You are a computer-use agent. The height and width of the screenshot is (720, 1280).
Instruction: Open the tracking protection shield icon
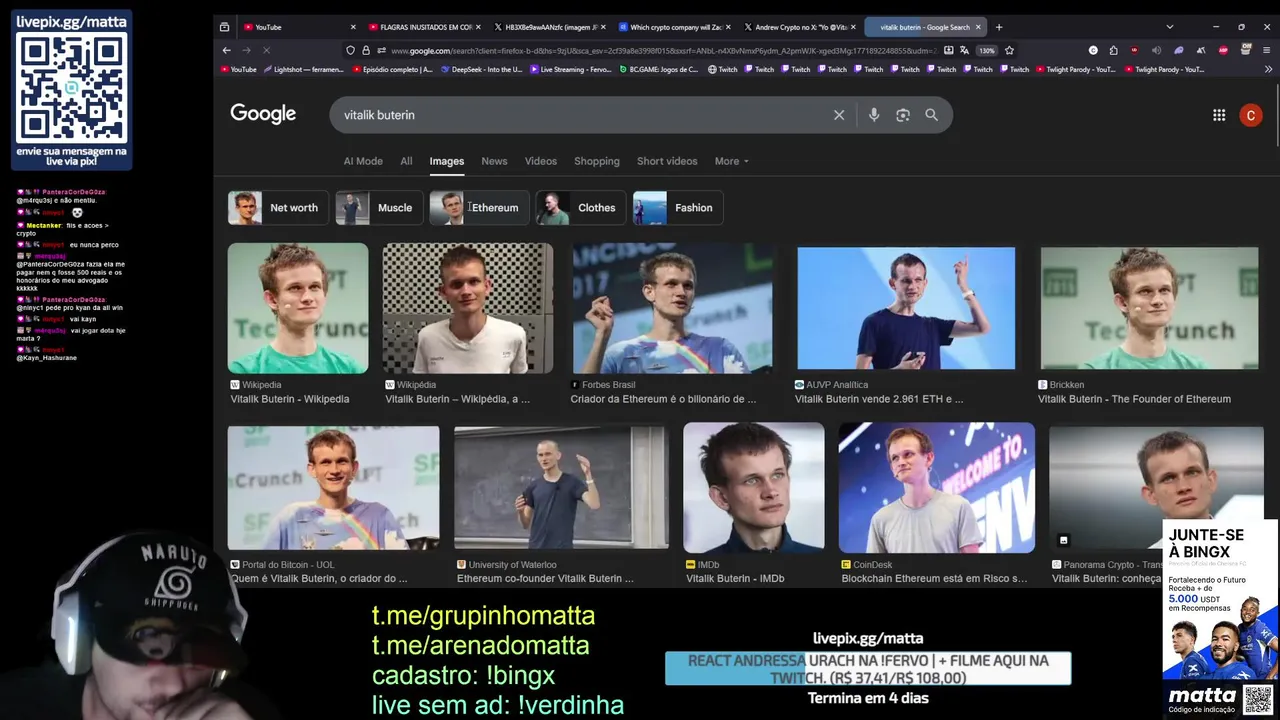350,50
